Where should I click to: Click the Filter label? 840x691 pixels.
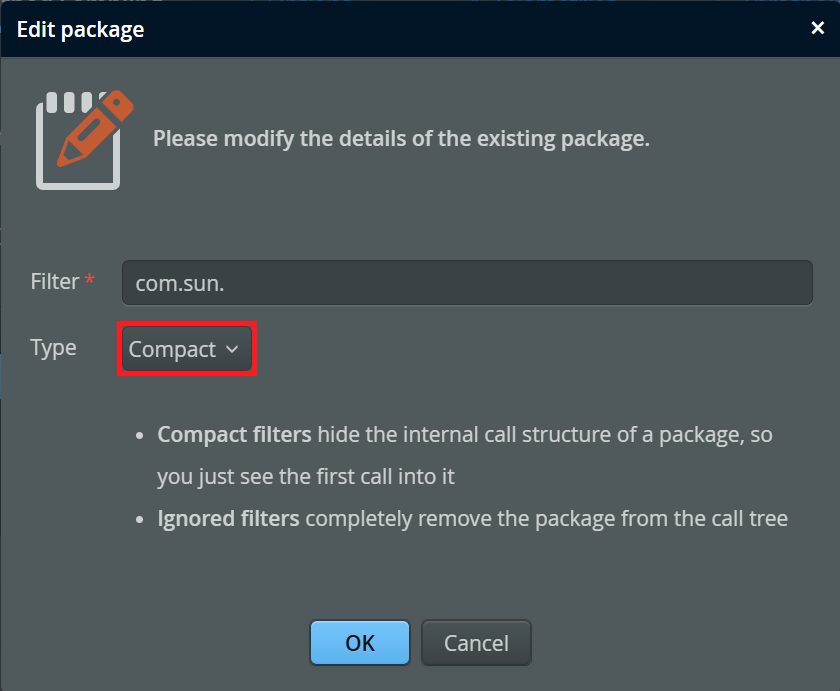54,282
